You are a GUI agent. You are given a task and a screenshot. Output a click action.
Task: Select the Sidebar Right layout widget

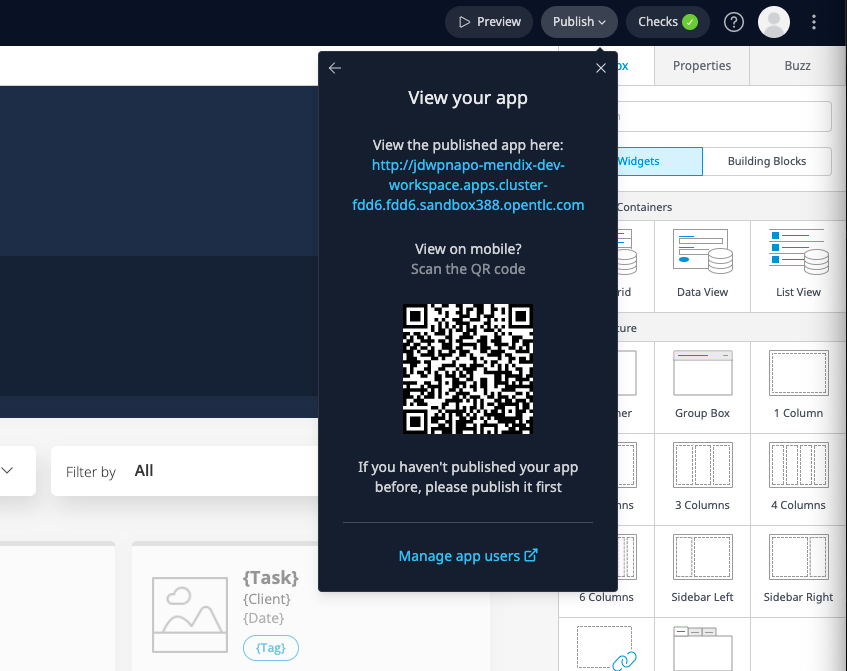(x=798, y=571)
